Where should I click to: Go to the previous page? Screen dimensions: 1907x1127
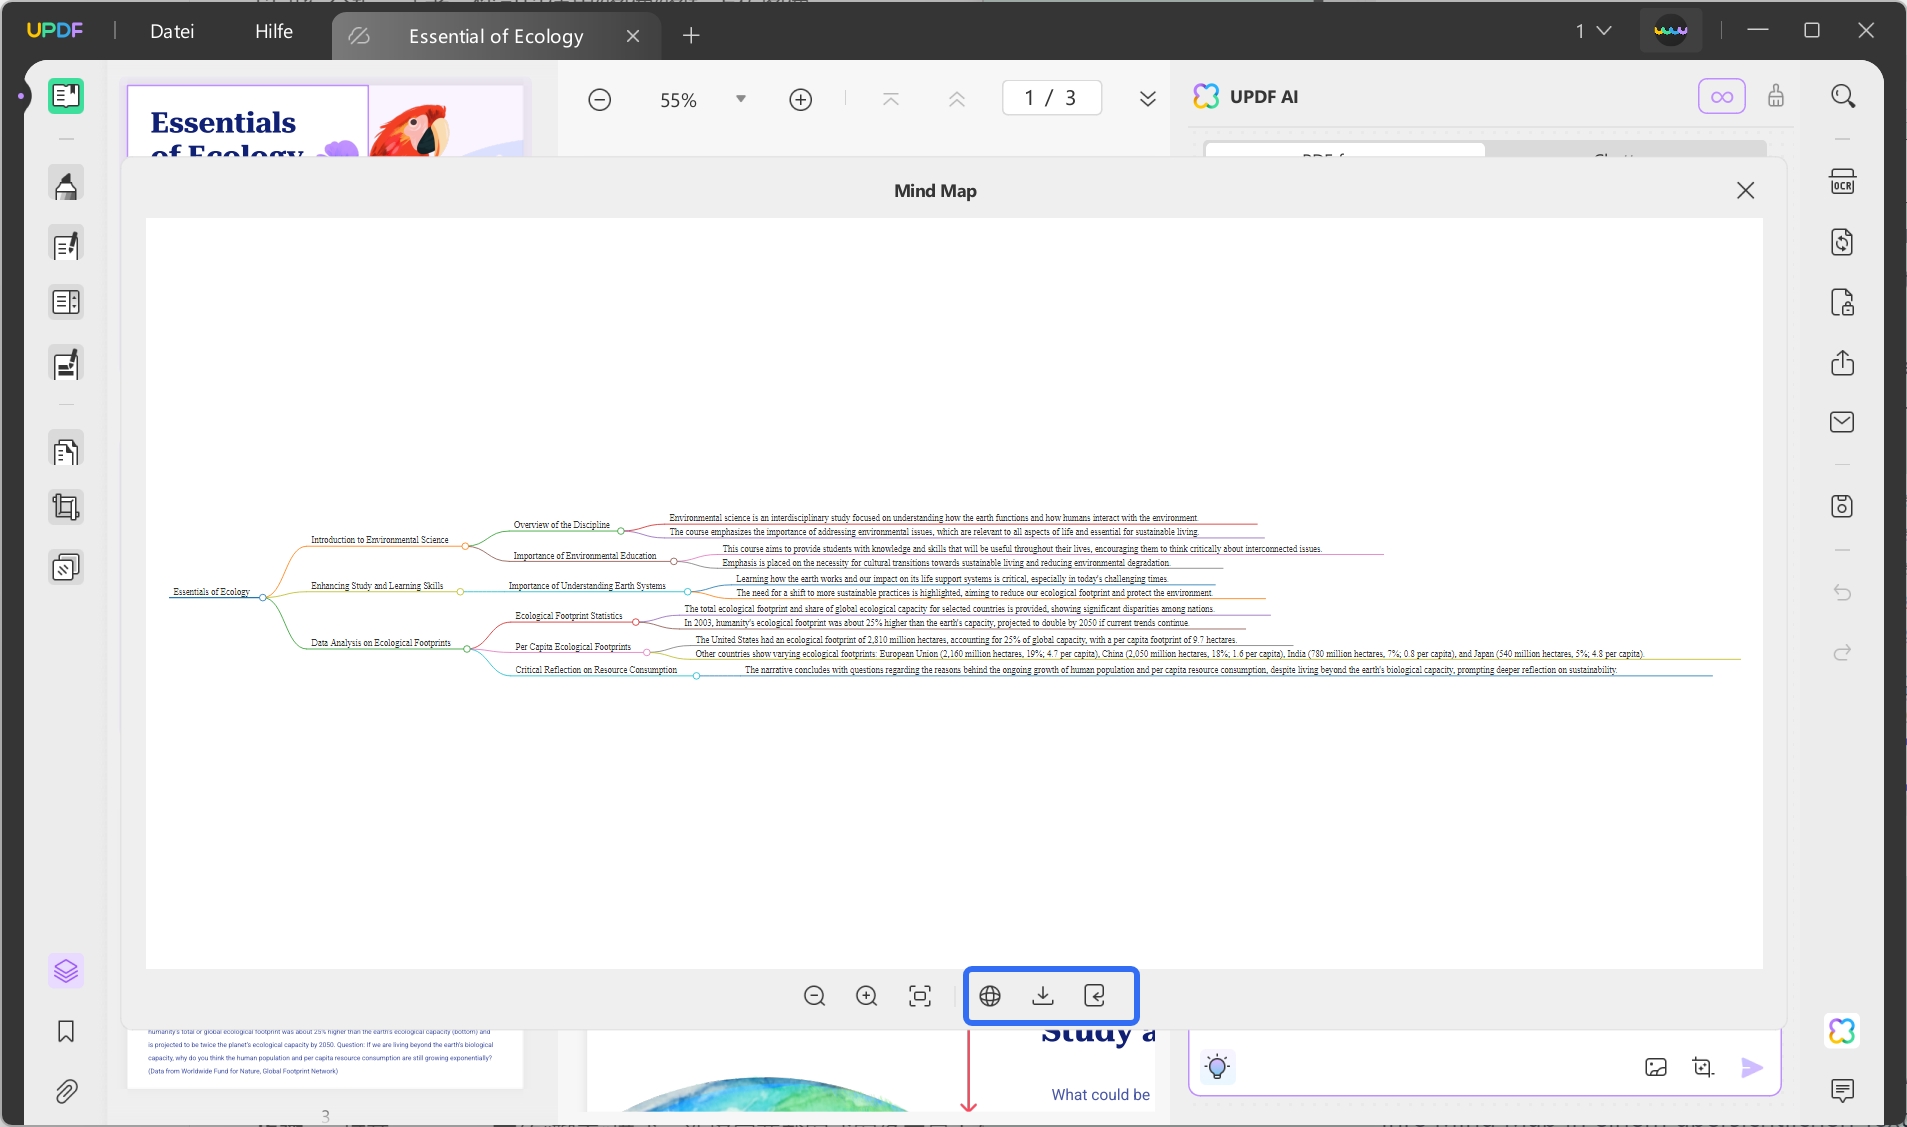coord(957,99)
